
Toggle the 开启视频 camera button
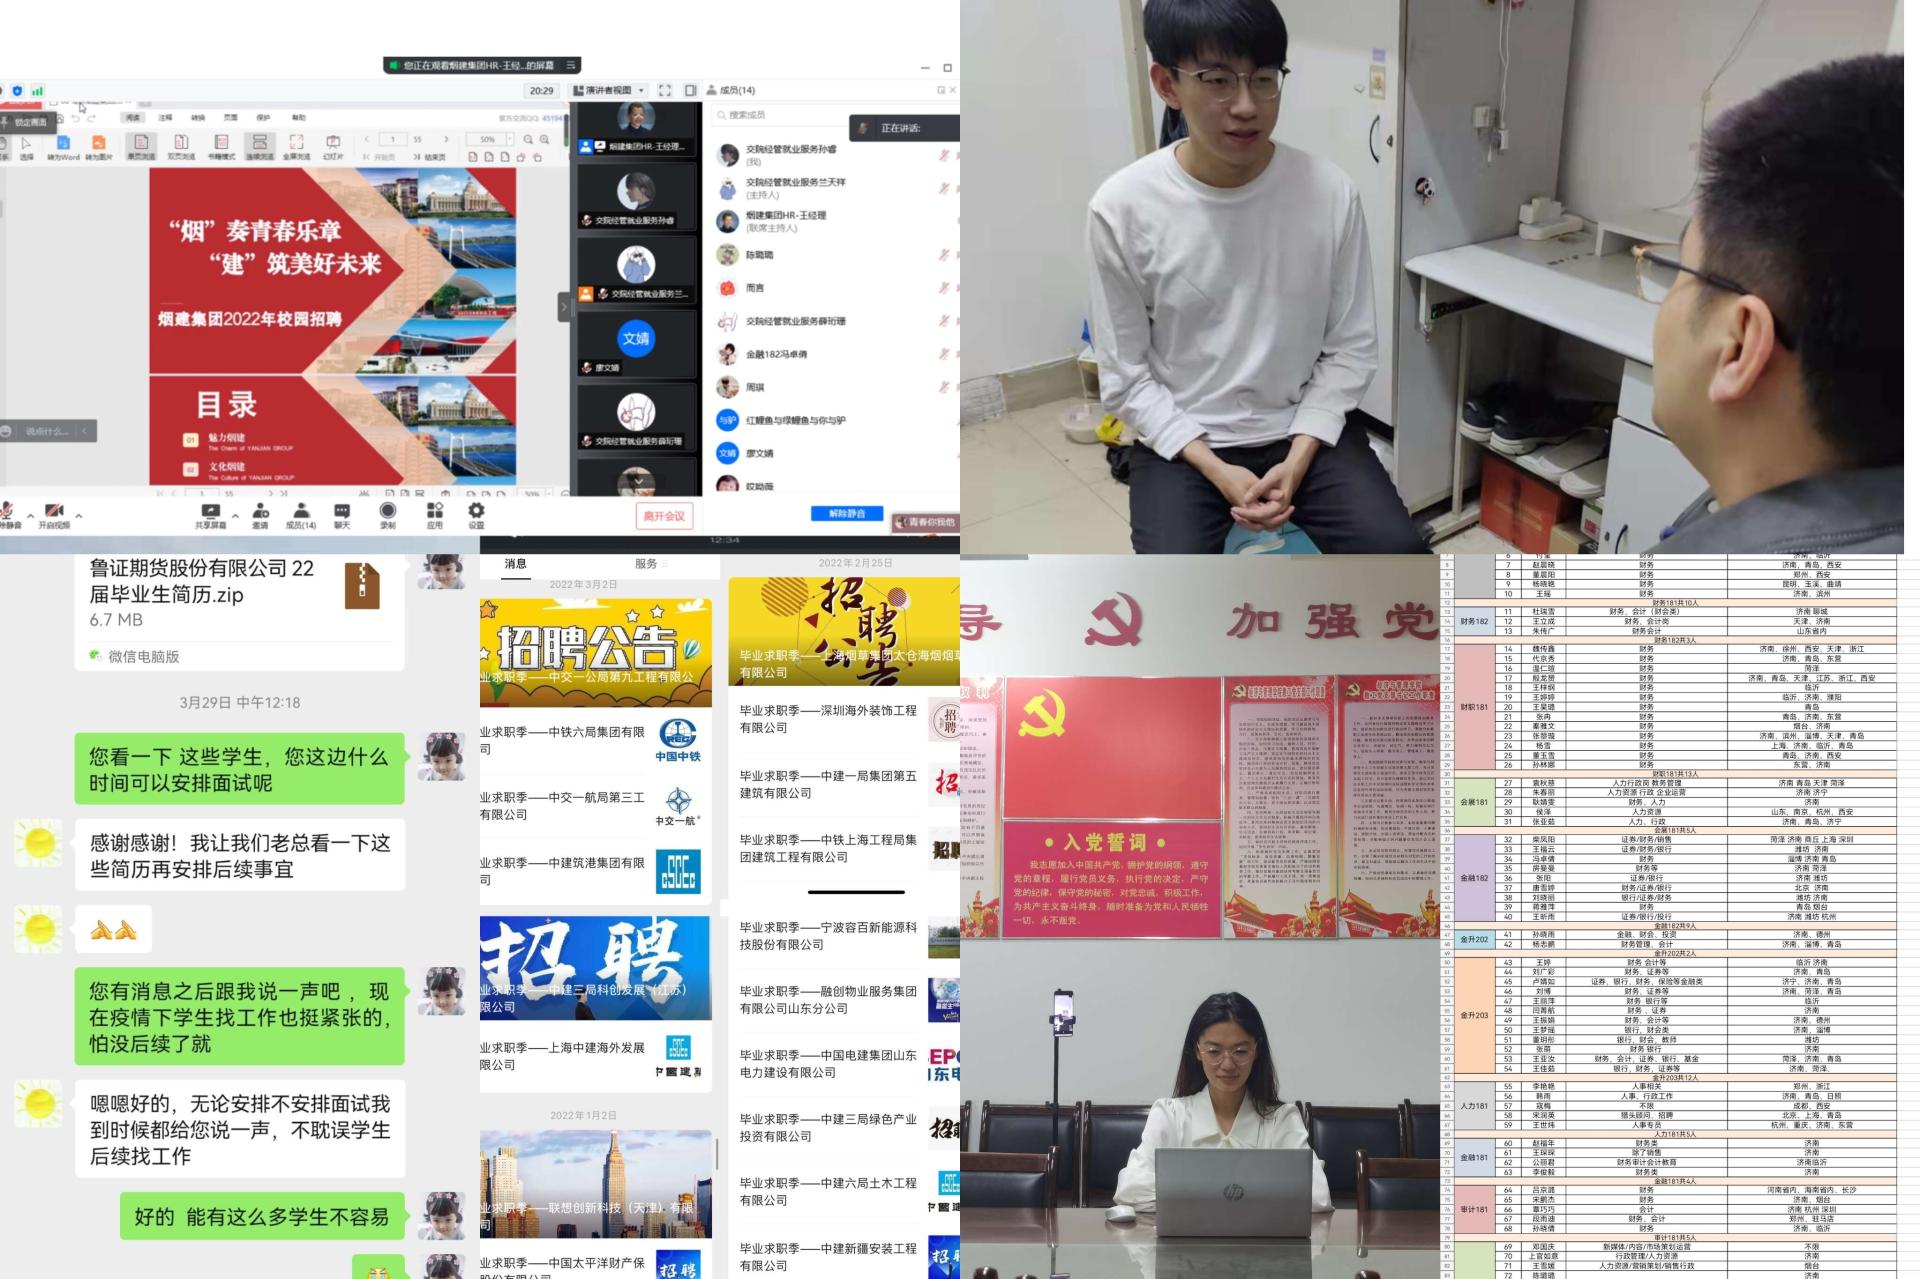point(54,516)
